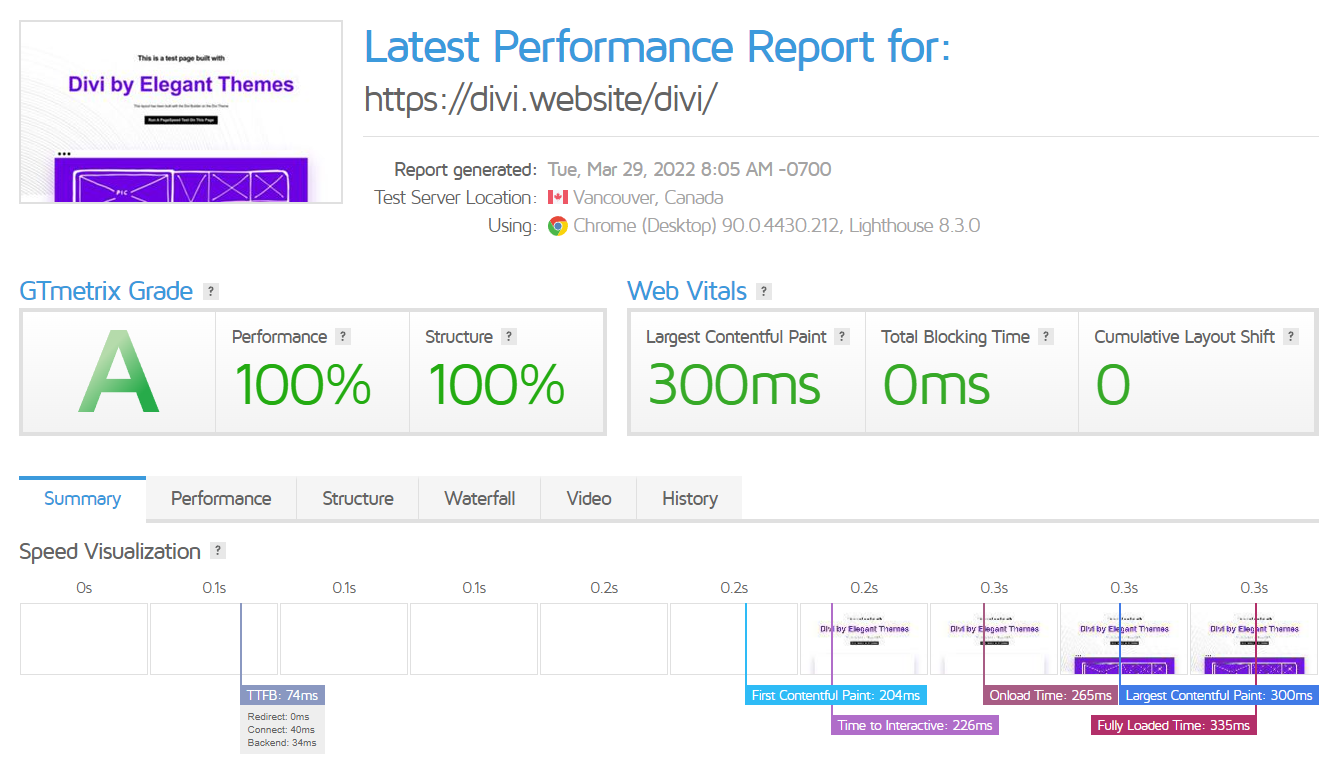The height and width of the screenshot is (782, 1337).
Task: Click the Canada flag icon
Action: tap(557, 197)
